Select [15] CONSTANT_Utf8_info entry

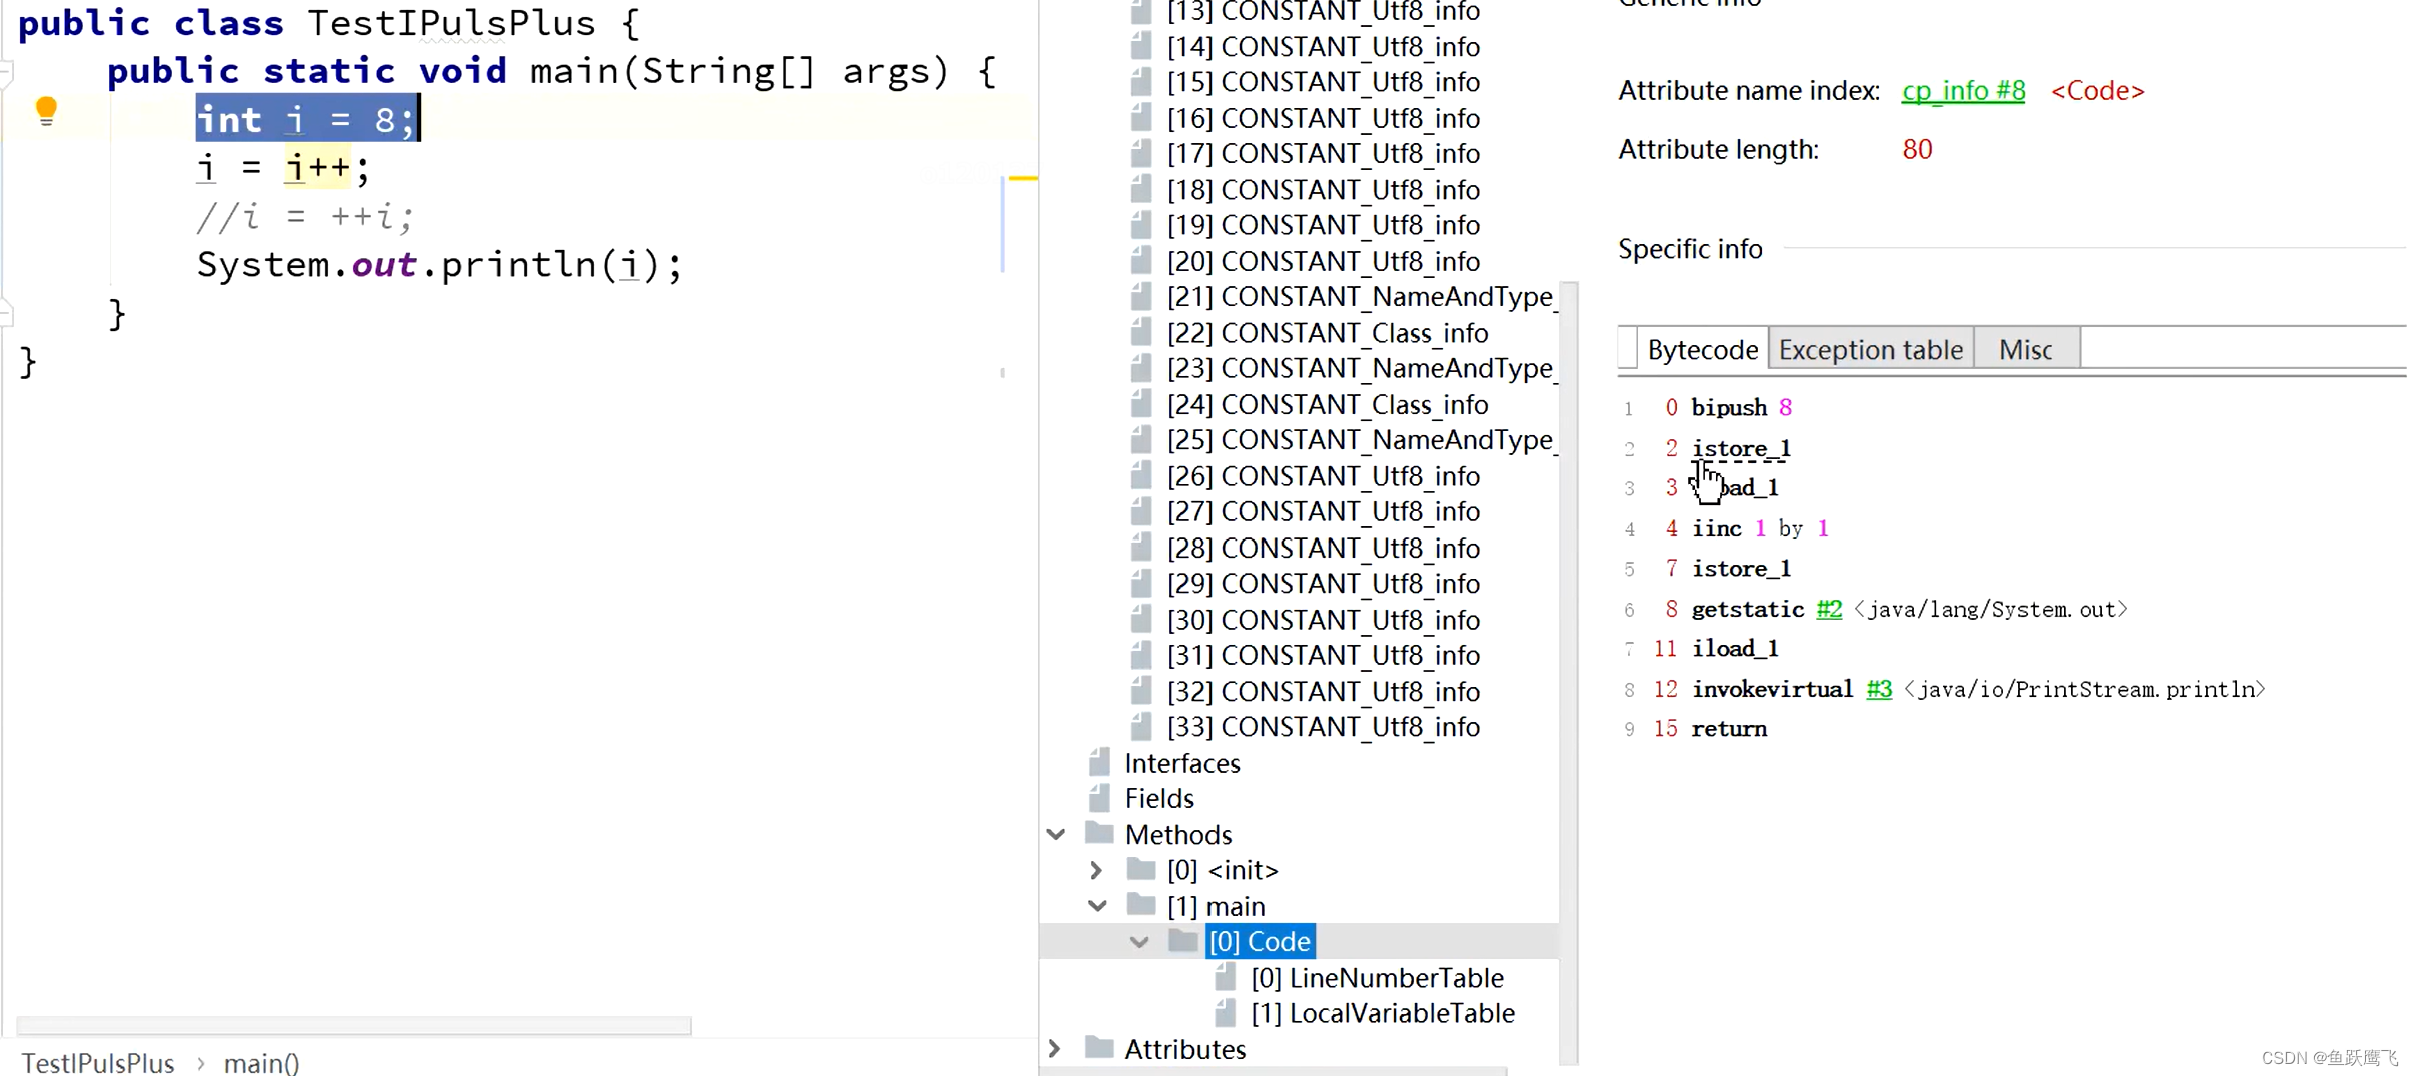pyautogui.click(x=1323, y=82)
